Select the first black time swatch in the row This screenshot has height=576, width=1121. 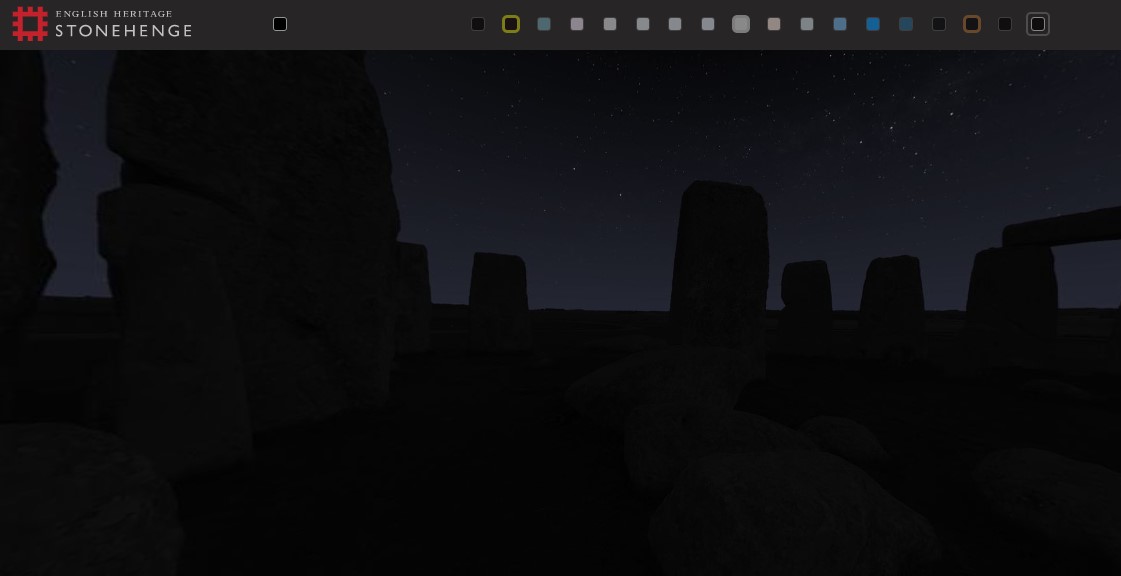click(478, 24)
